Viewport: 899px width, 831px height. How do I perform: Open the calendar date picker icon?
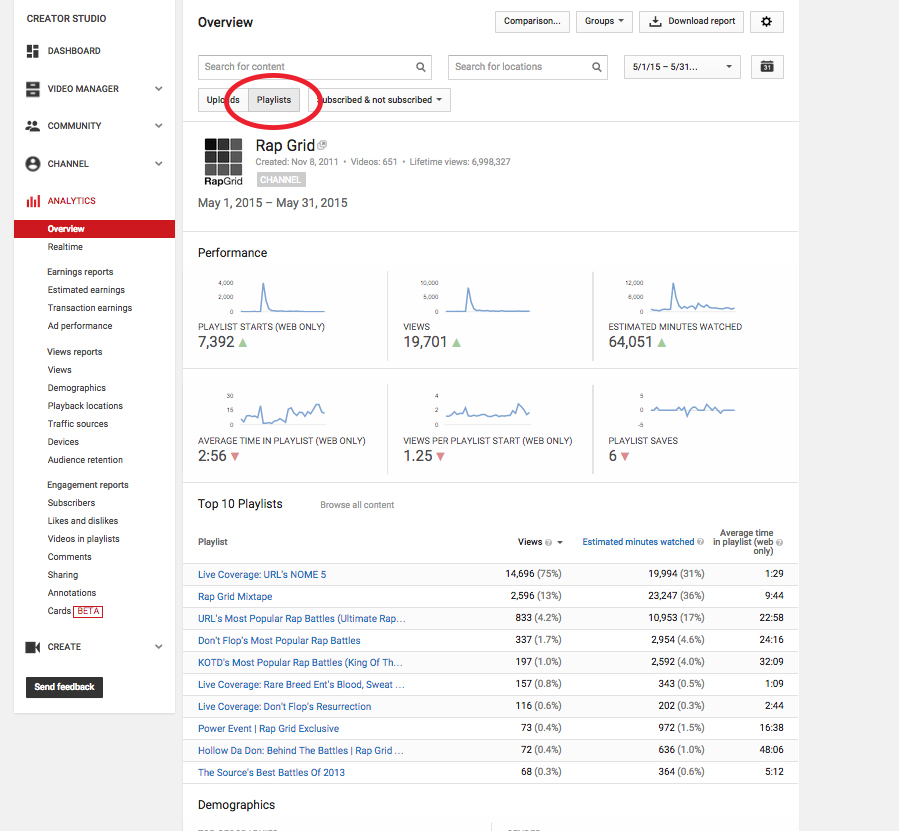coord(767,67)
